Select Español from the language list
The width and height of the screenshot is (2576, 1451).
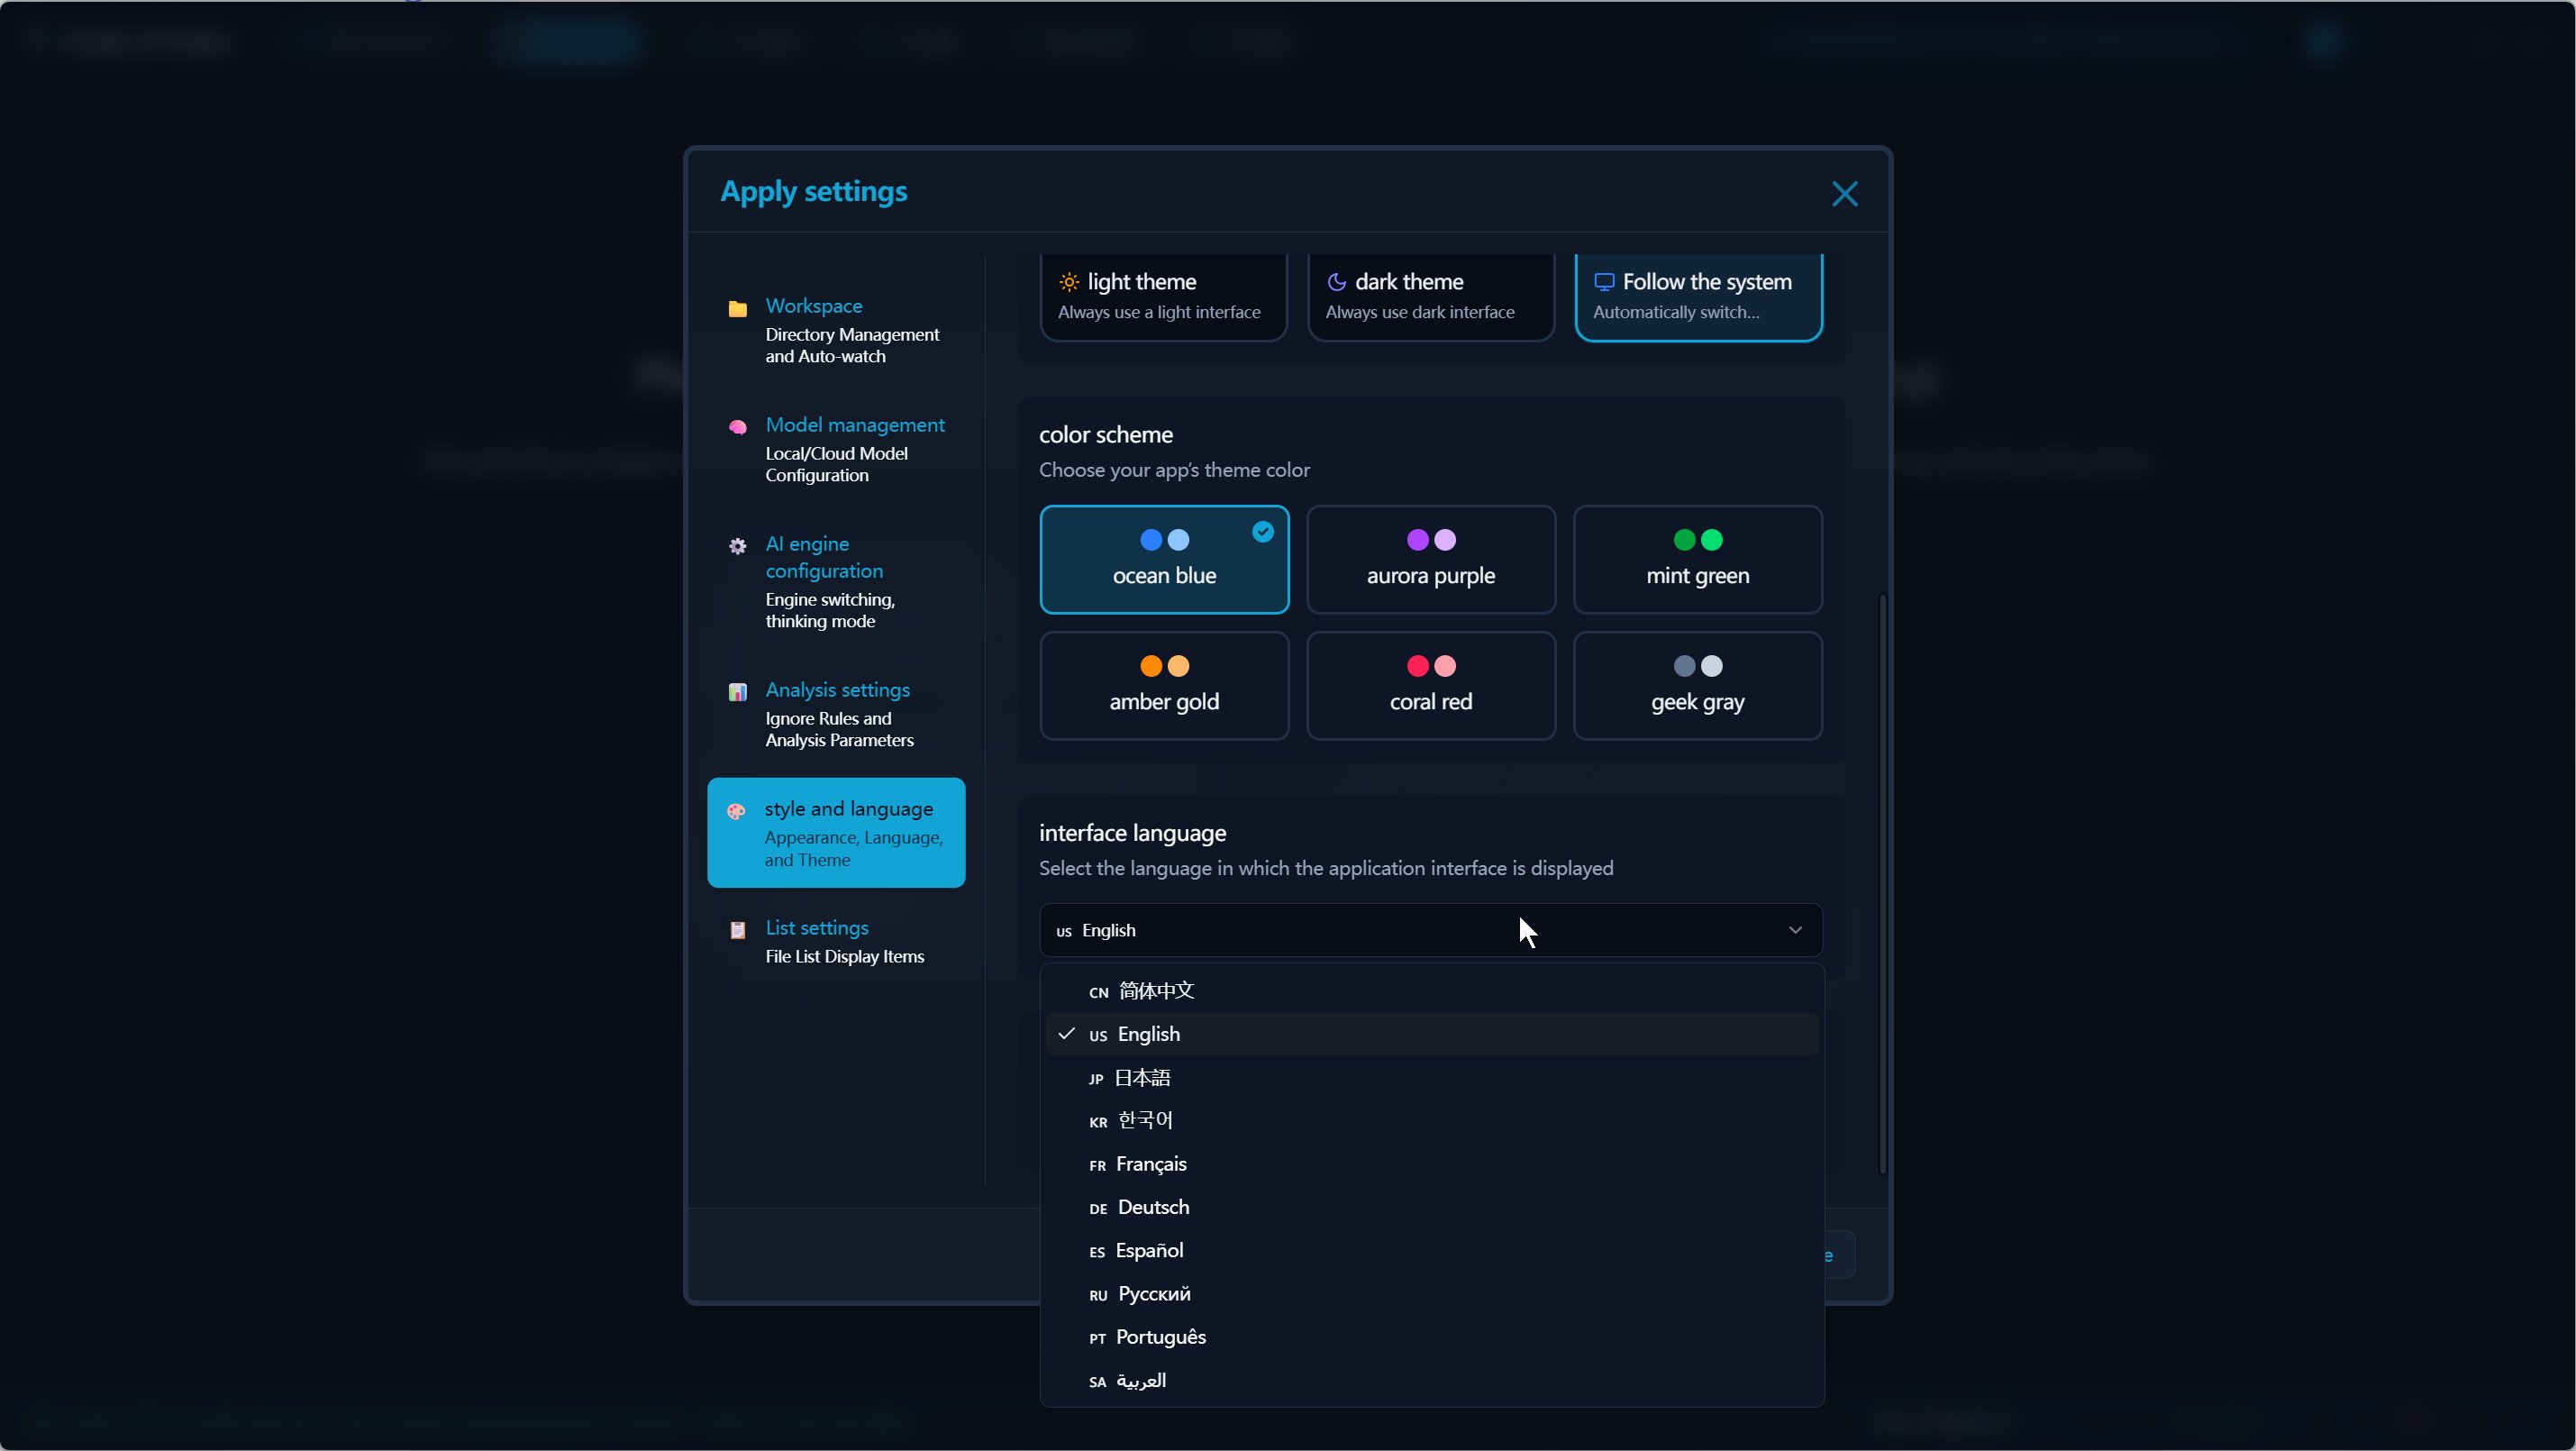pyautogui.click(x=1431, y=1251)
